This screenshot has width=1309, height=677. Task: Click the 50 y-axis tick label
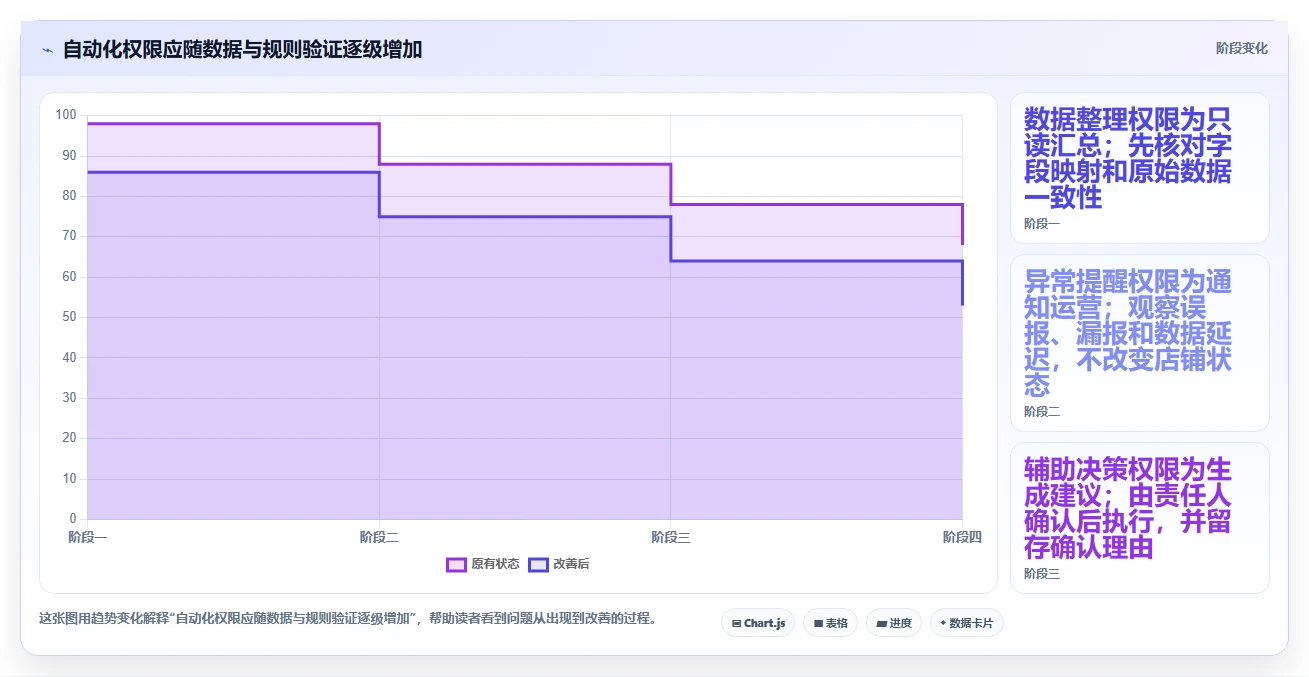[69, 317]
